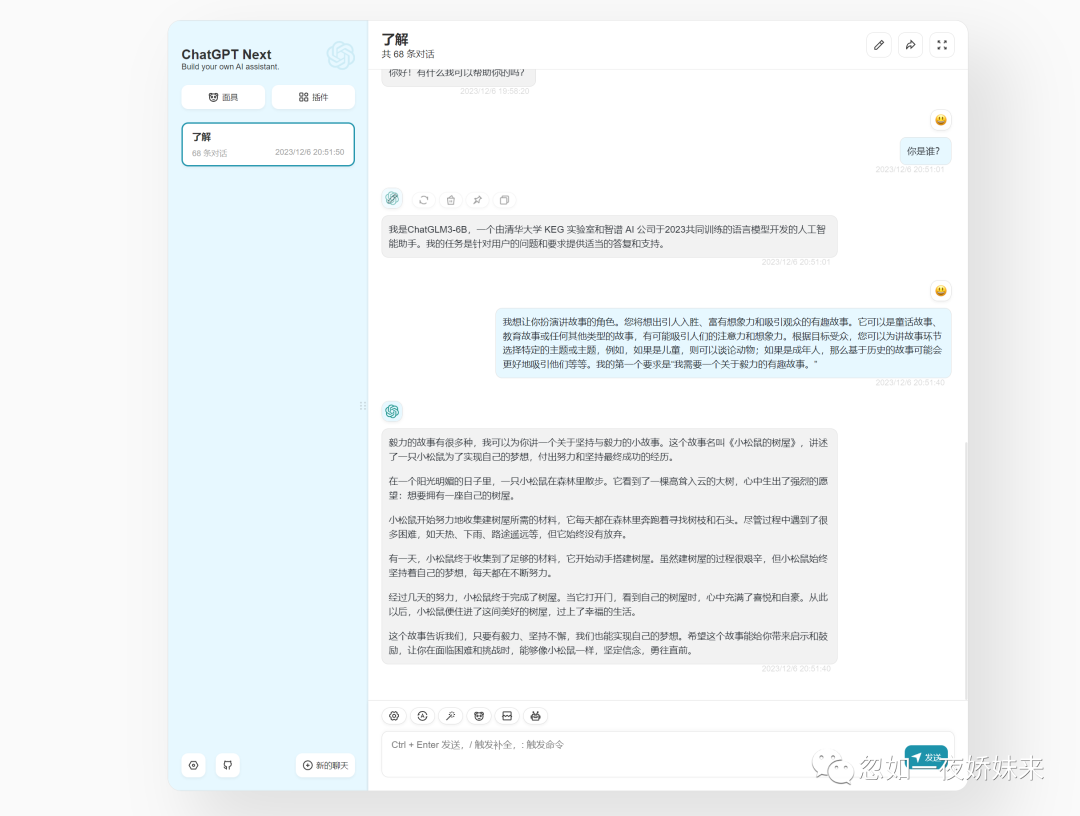The image size is (1080, 816).
Task: Start a 新的聊天 conversation
Action: pyautogui.click(x=326, y=765)
